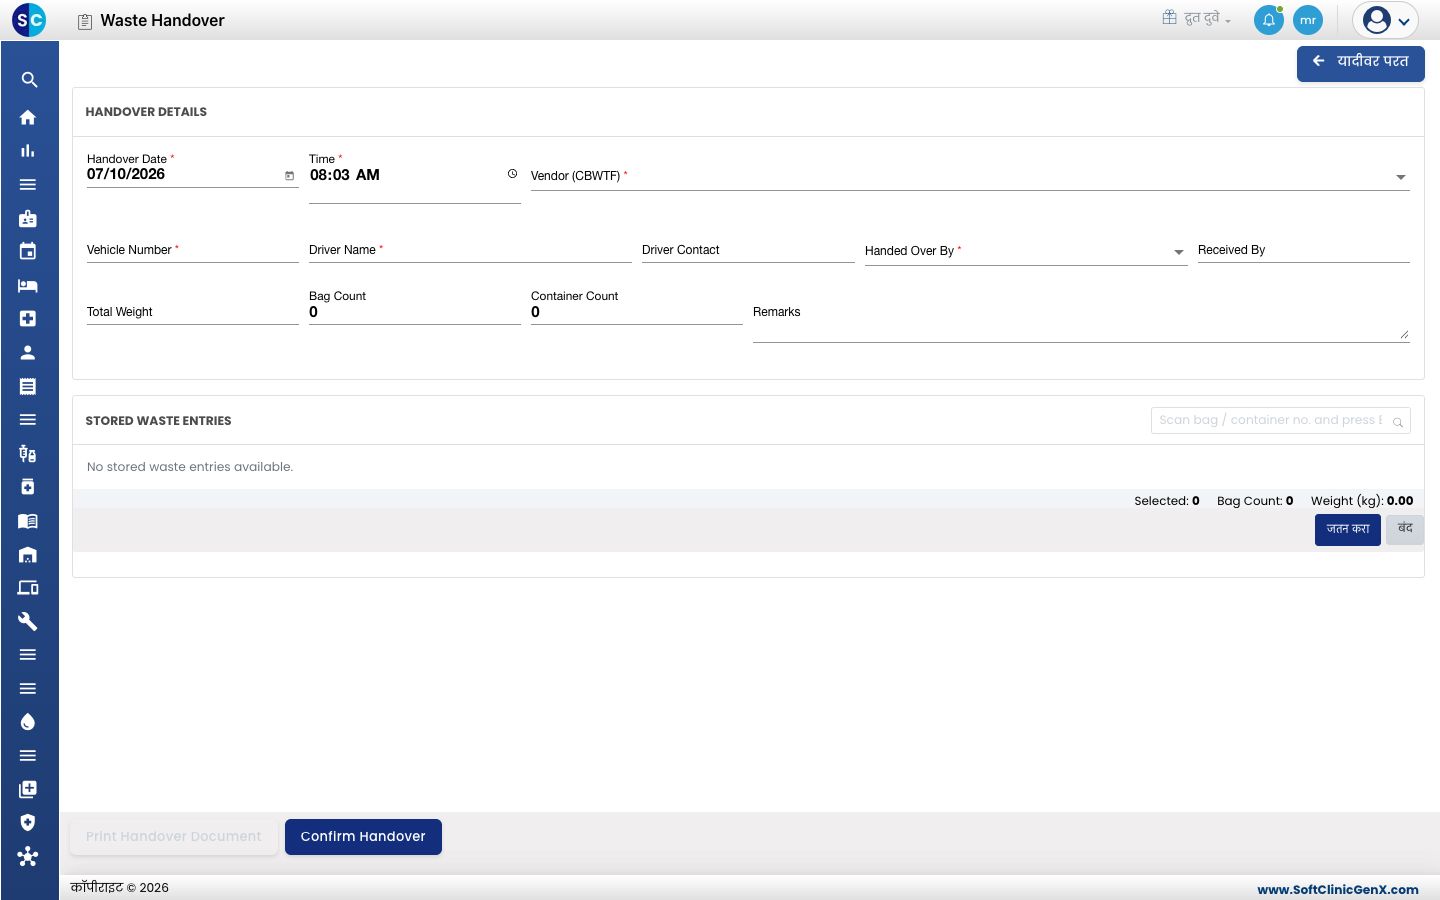
Task: Open the द्रुत दुवे quick links menu
Action: [1197, 18]
